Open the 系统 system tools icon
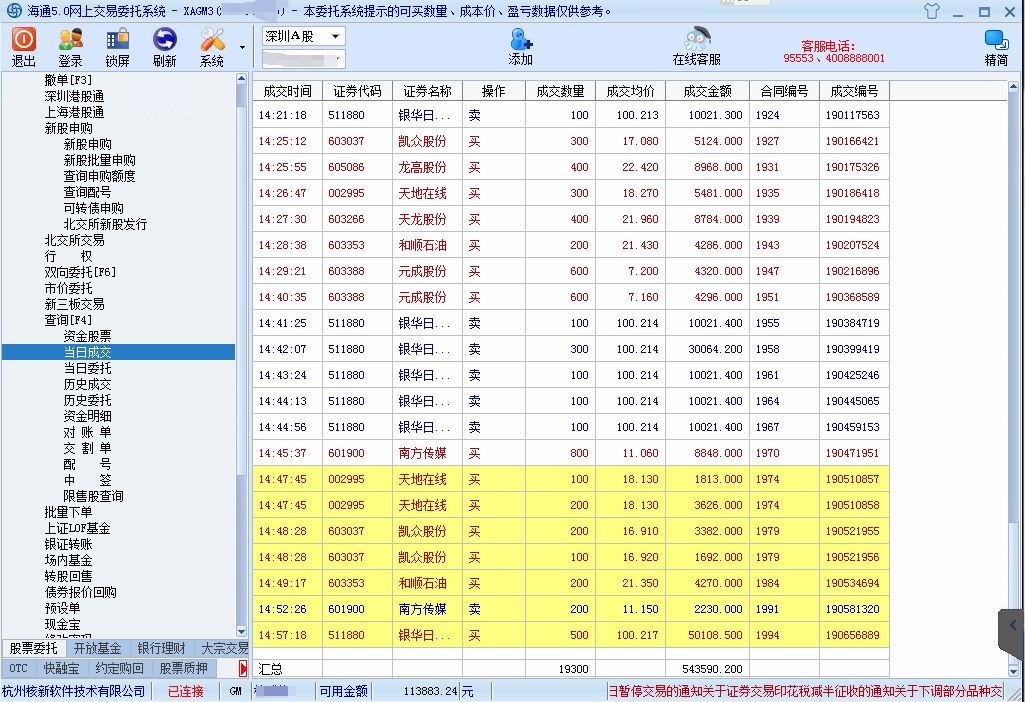Screen dimensions: 1025x702 (x=212, y=46)
